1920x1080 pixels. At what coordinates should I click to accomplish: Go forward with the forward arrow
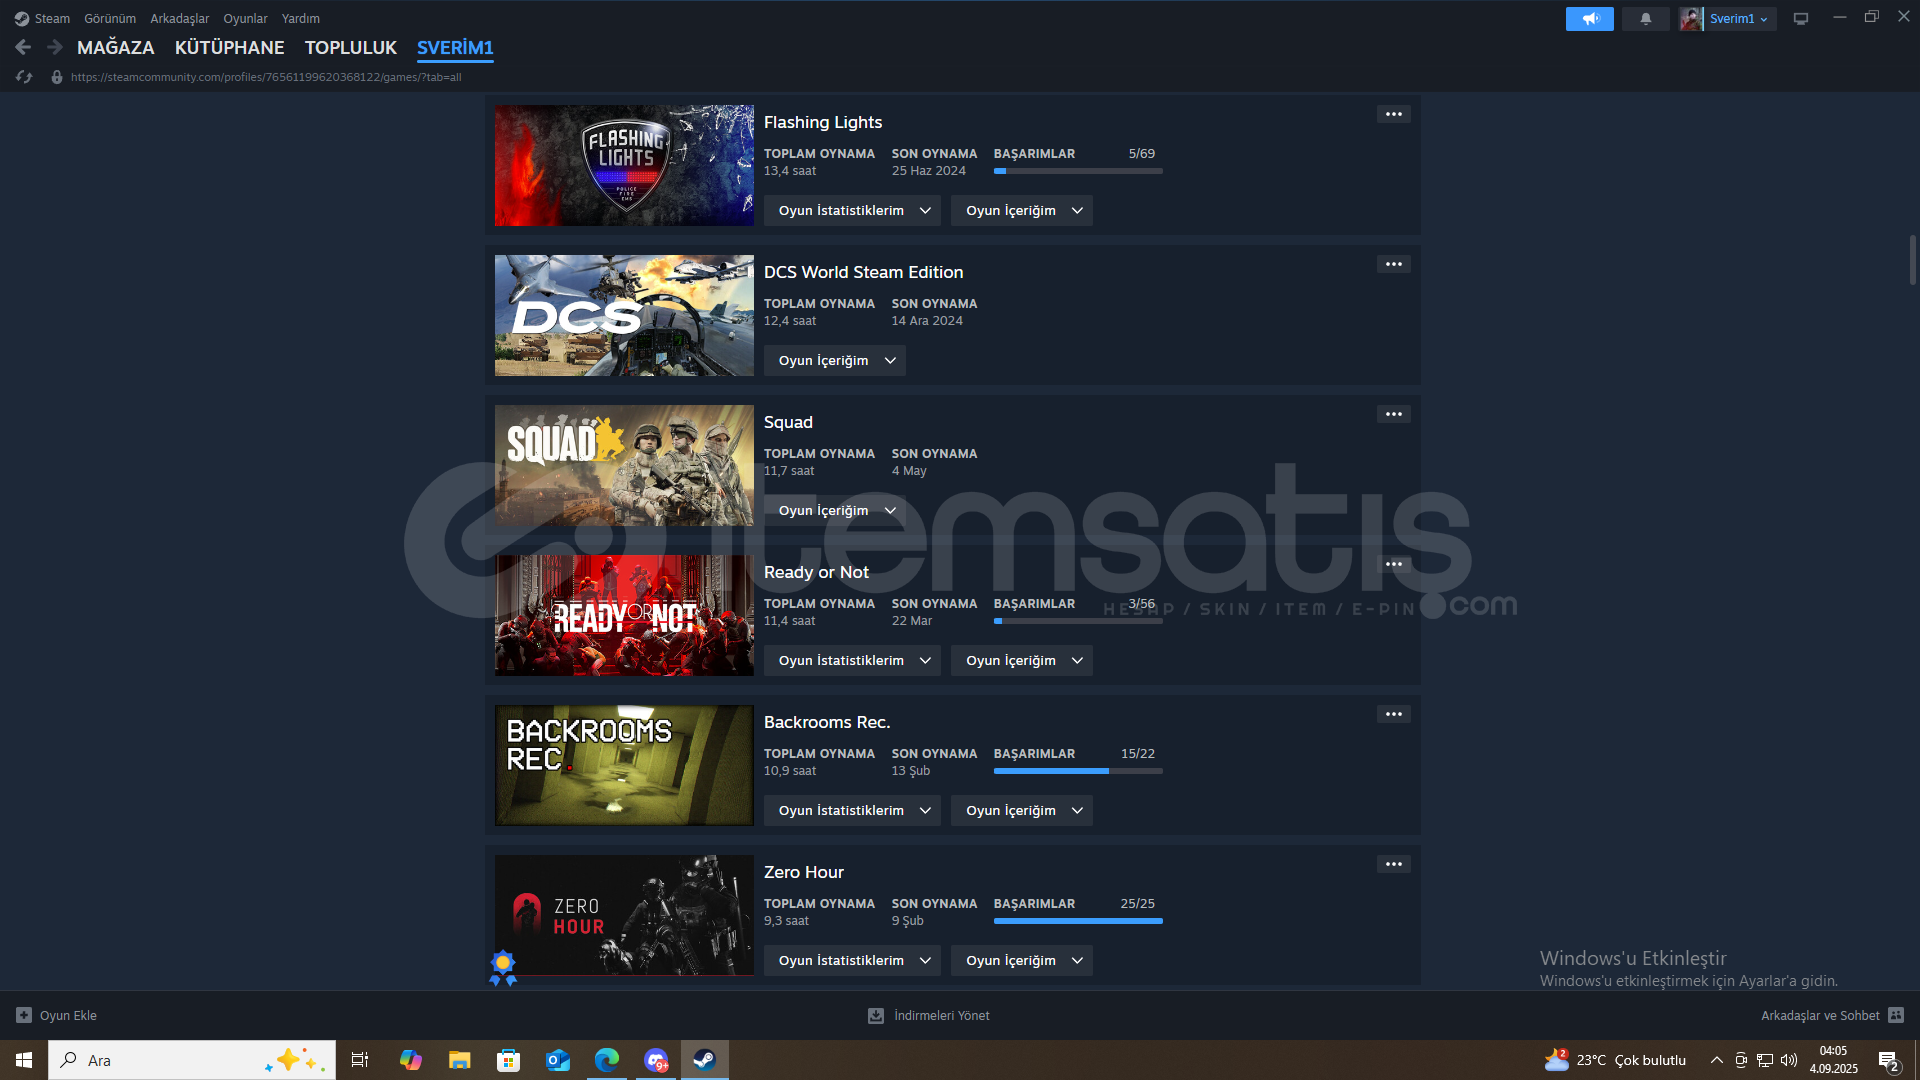[55, 47]
